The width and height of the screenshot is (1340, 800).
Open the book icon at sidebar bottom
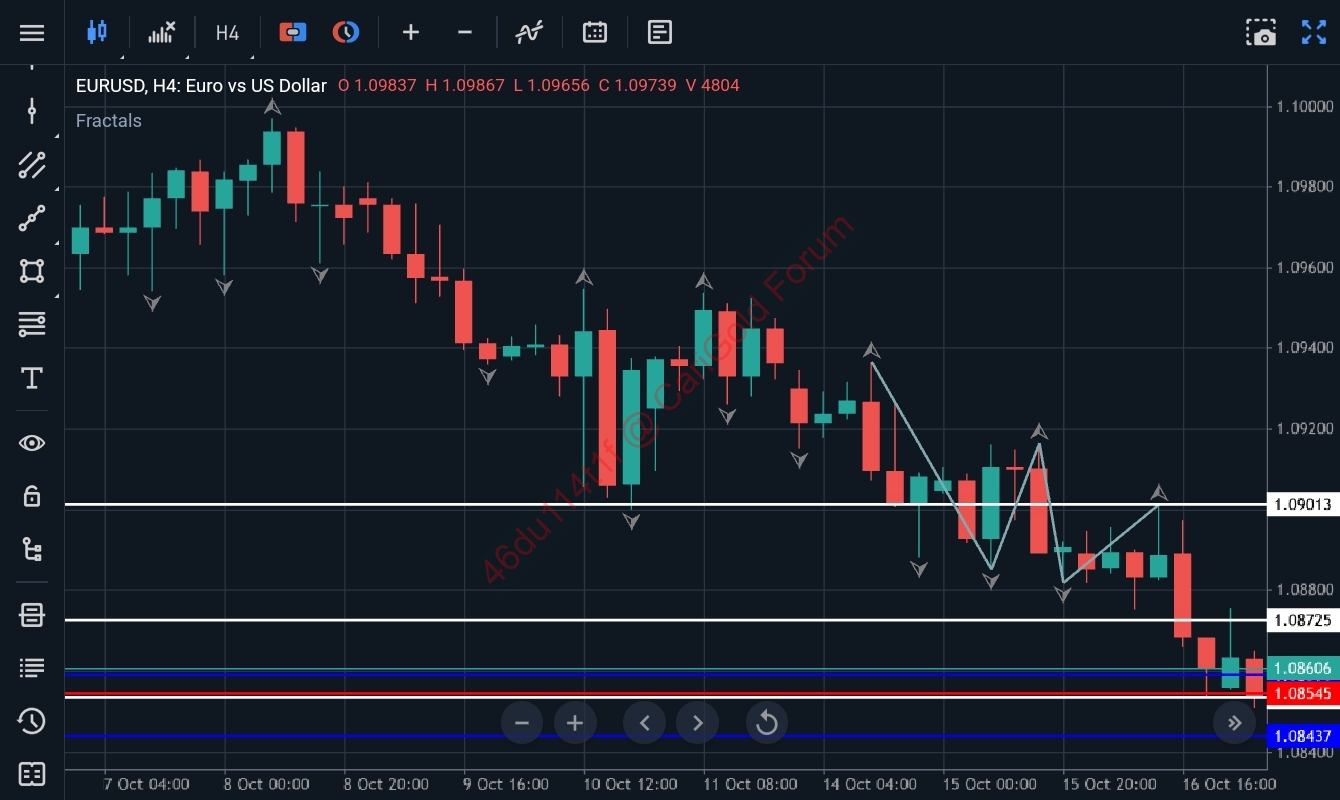click(32, 774)
